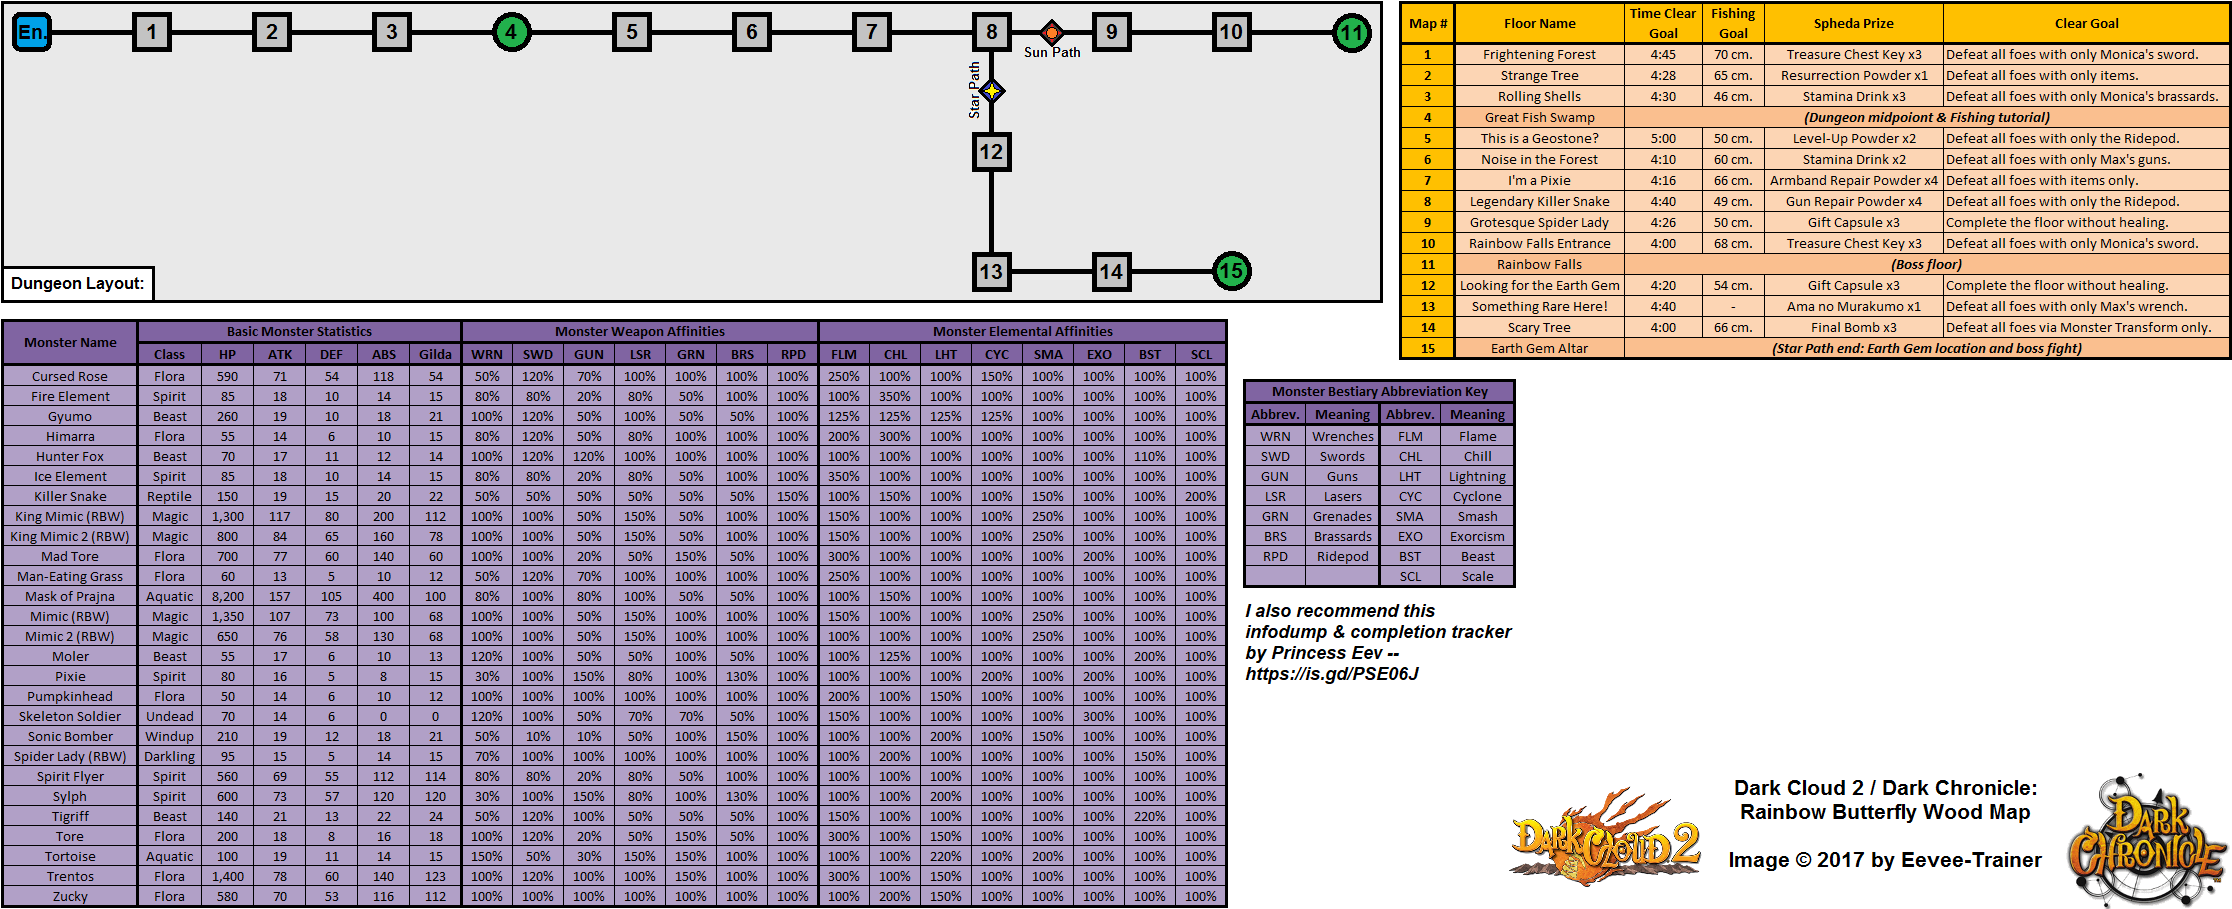Select dungeon layout node 5

pyautogui.click(x=632, y=32)
